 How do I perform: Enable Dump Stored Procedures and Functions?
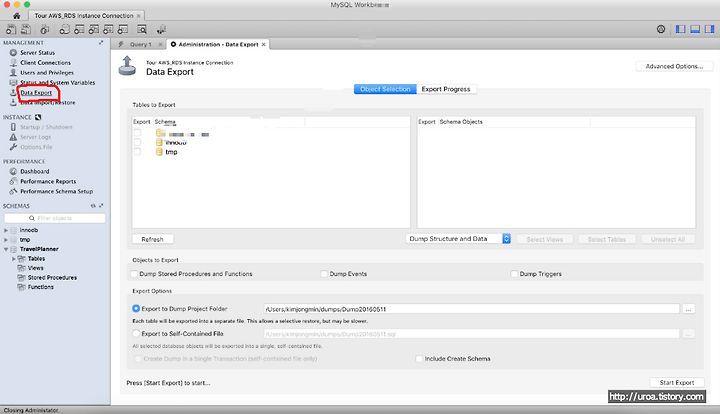(135, 274)
